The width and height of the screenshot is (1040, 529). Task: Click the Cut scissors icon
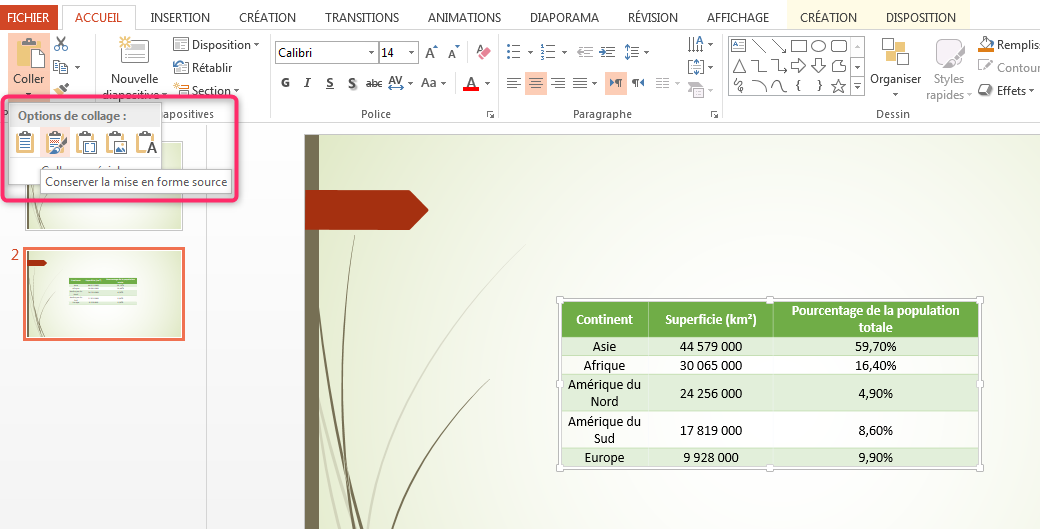[x=61, y=44]
